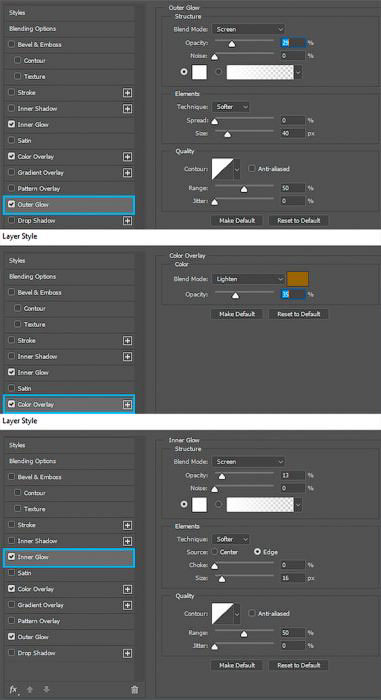Select Styles item in Inner Glow dialog
Image resolution: width=381 pixels, height=700 pixels.
click(69, 445)
